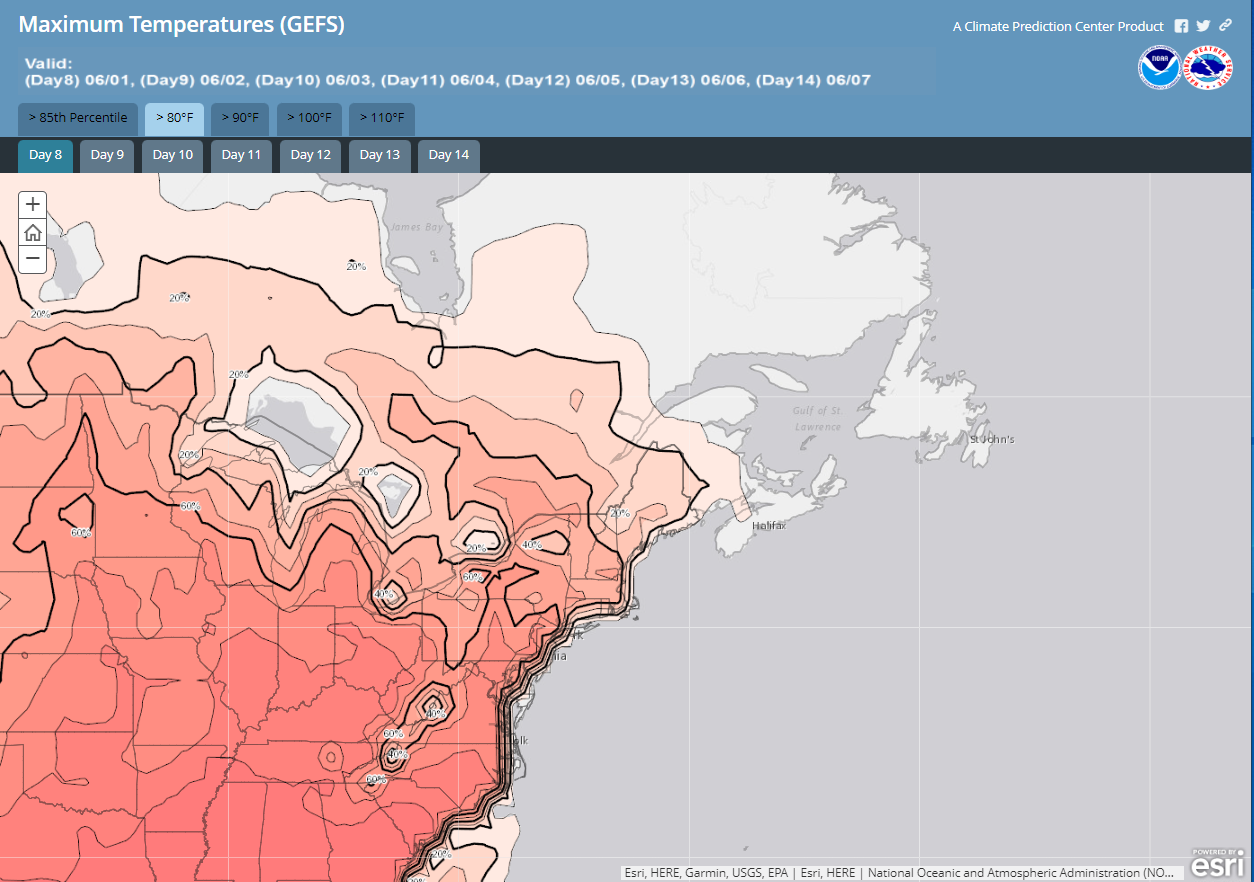
Task: Choose the > 100°F threshold
Action: pyautogui.click(x=309, y=118)
